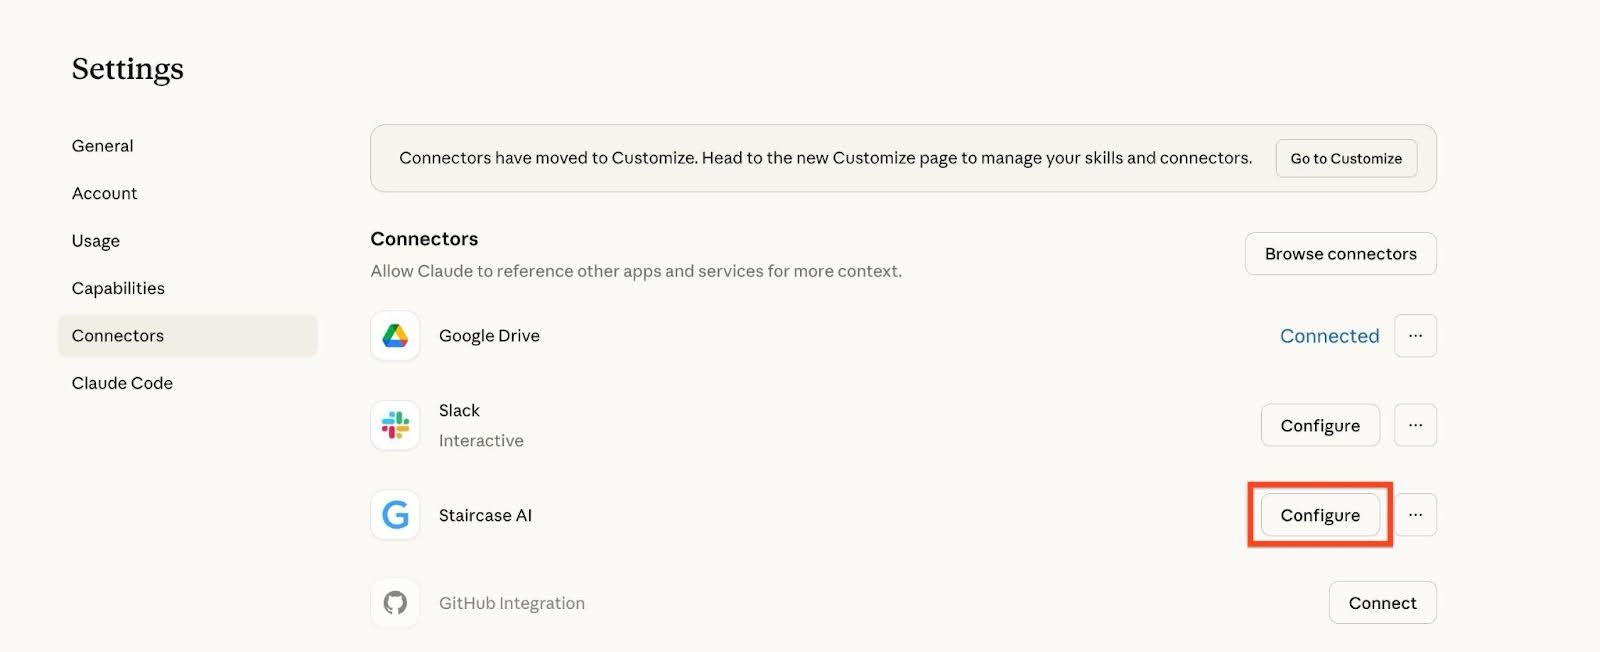Select the General settings menu item
Screen dimensions: 1600x652
[x=102, y=145]
